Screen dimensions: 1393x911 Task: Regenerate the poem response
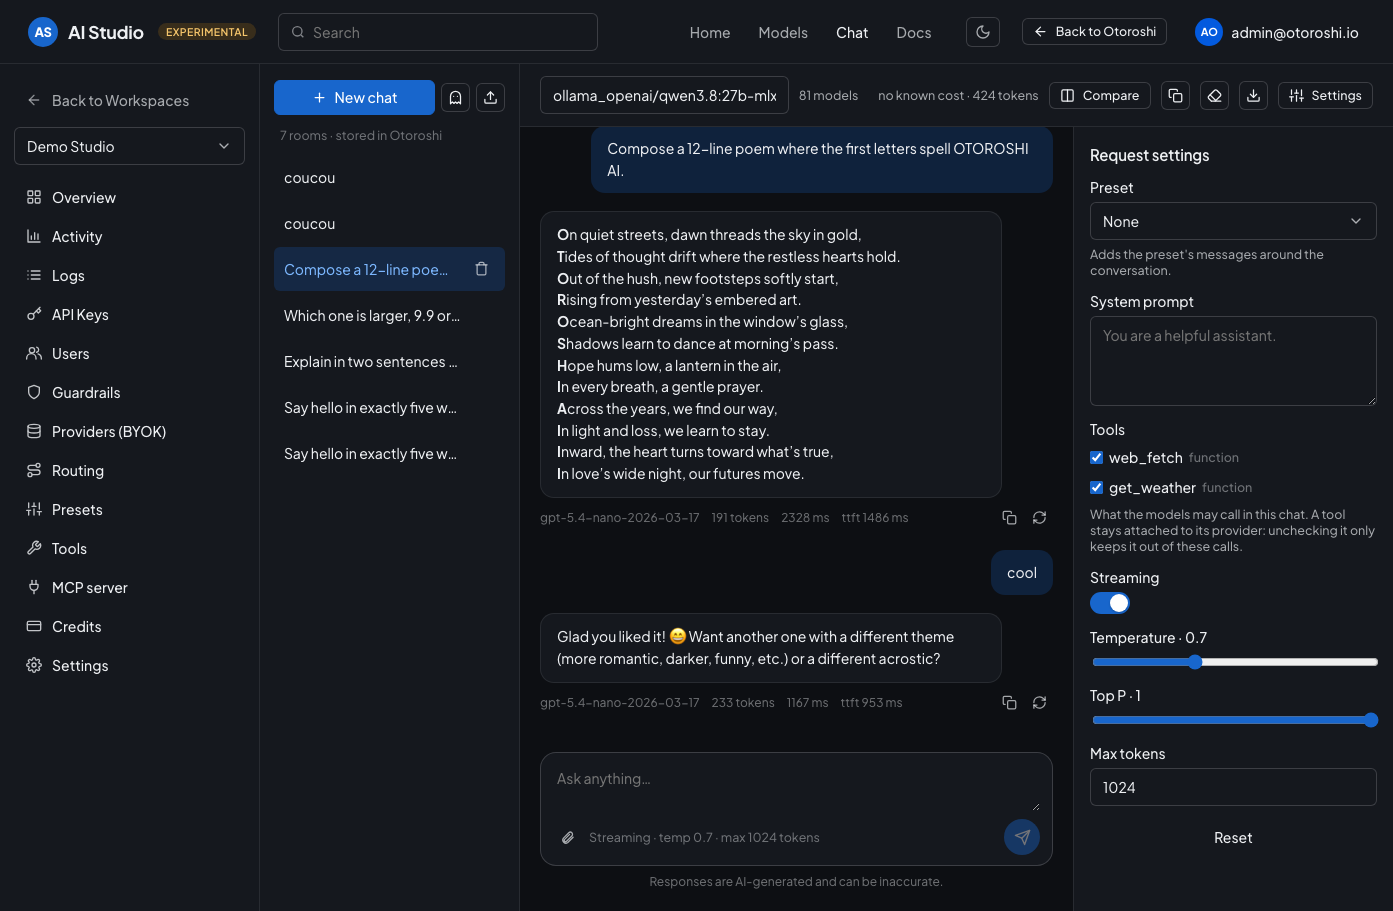tap(1040, 518)
